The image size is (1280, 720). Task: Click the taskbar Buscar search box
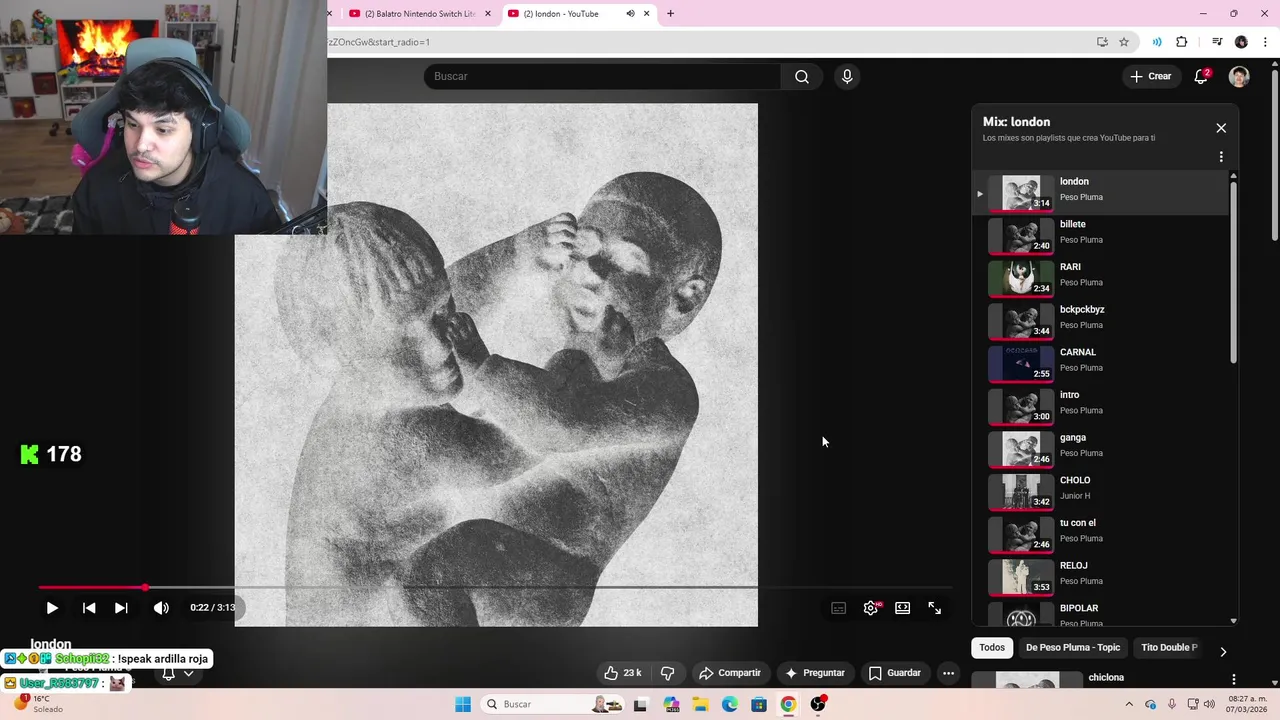tap(553, 704)
